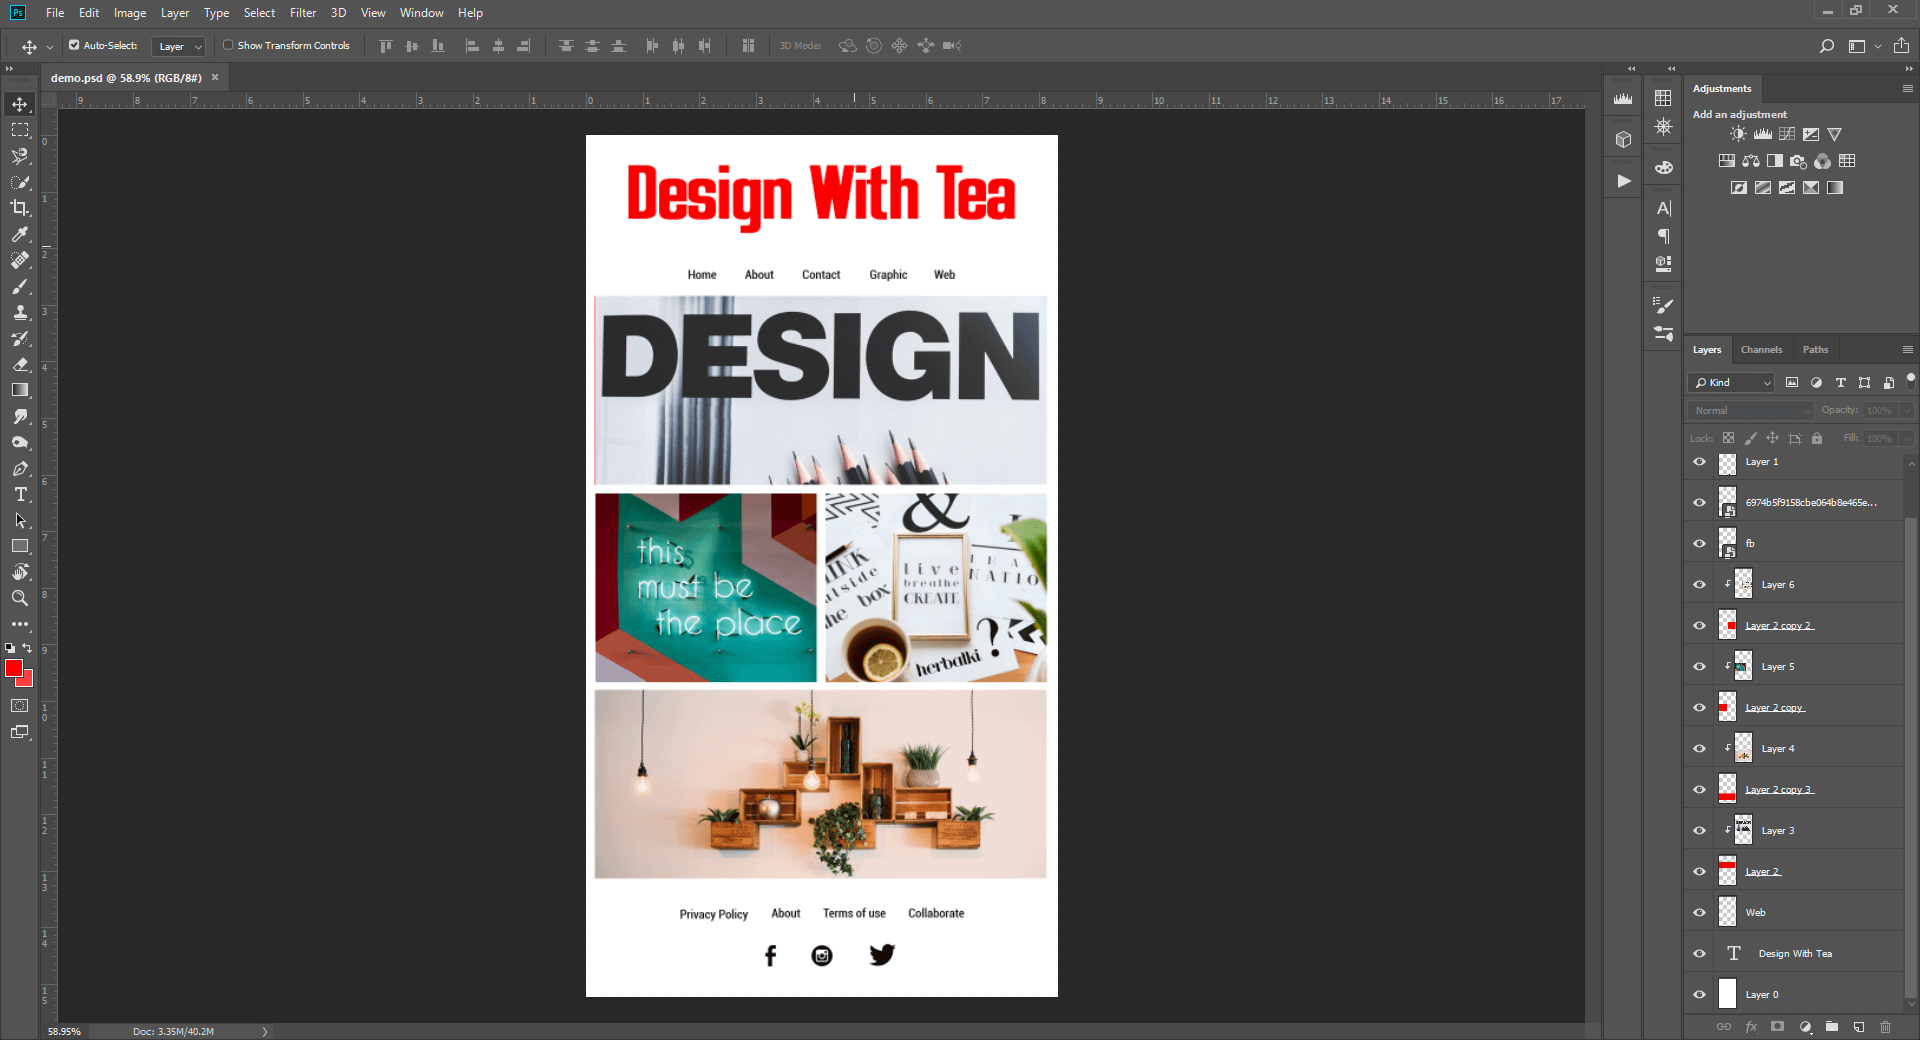Toggle visibility of the Web layer

[x=1698, y=912]
